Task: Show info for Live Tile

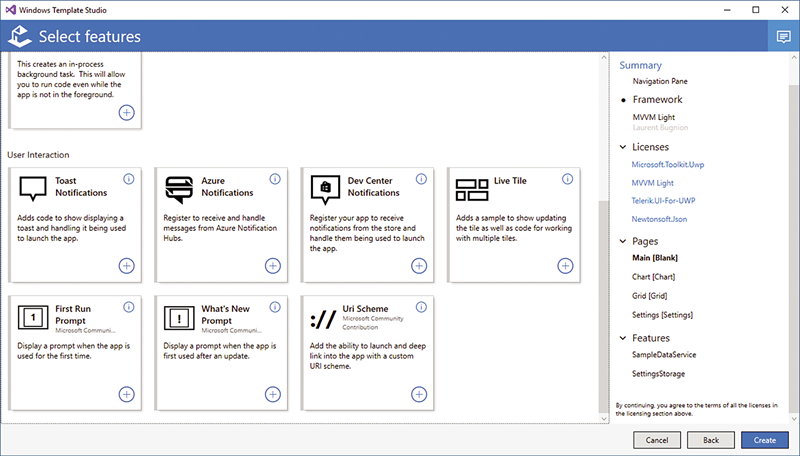Action: coord(567,179)
